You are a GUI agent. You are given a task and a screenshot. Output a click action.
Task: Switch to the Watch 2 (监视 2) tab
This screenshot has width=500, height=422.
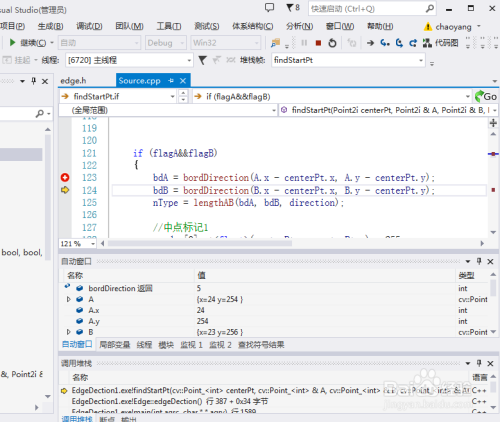coord(220,345)
